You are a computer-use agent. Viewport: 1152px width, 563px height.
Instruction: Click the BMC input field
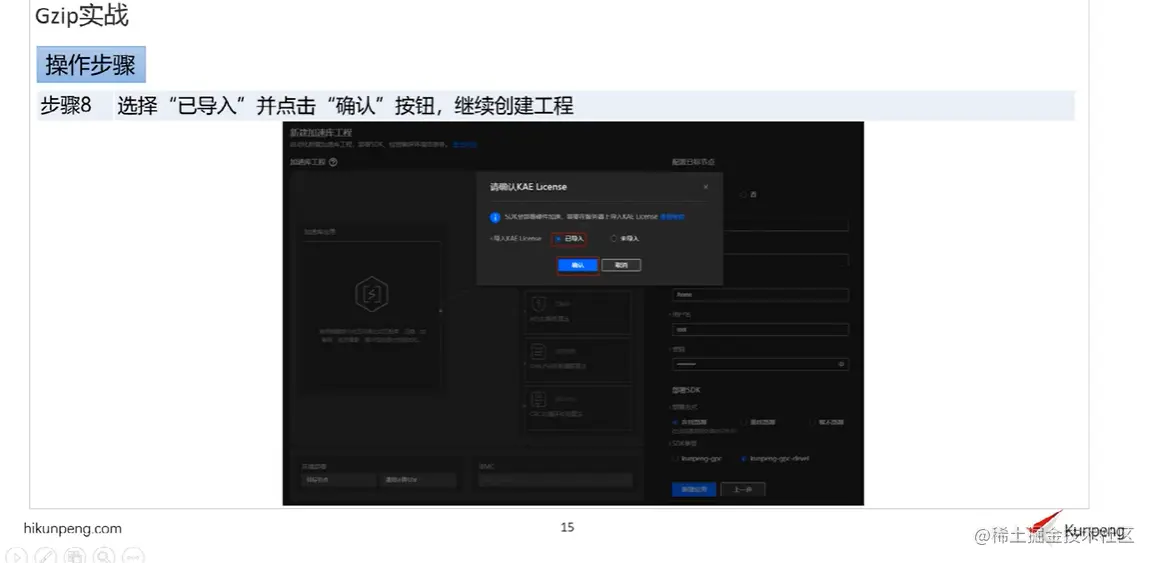555,480
